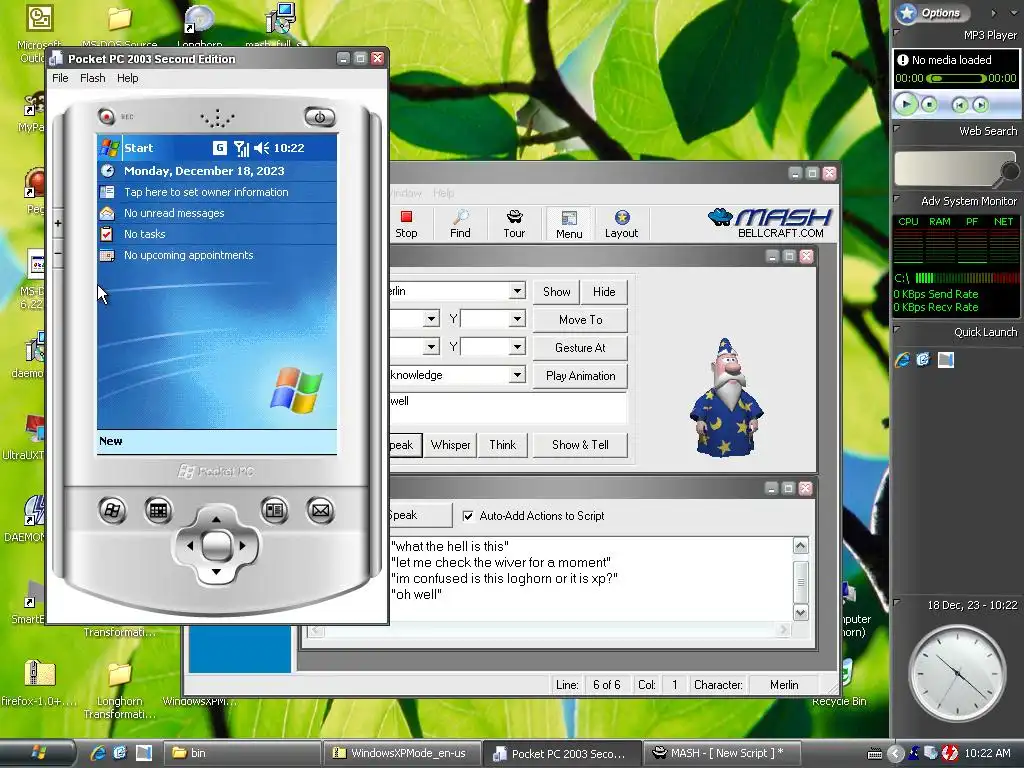Click the up arrow on Pocket PC d-pad
Screen dimensions: 1024x768
tap(216, 519)
